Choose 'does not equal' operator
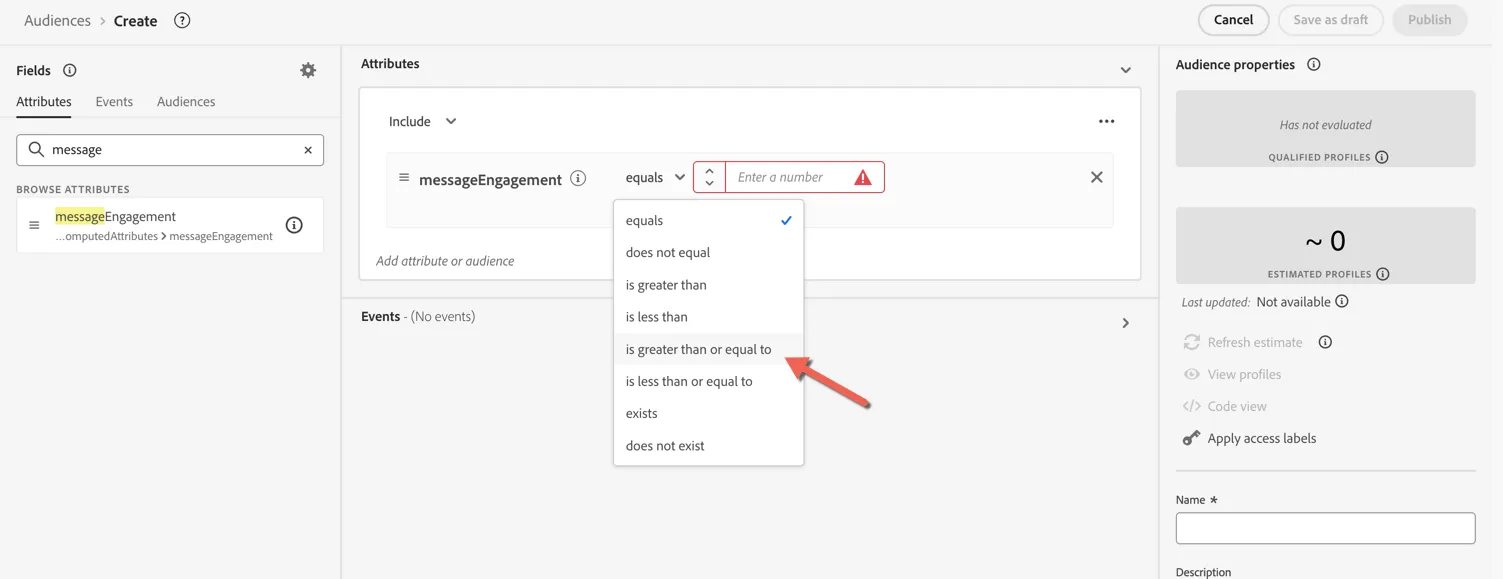This screenshot has height=579, width=1503. pyautogui.click(x=708, y=252)
